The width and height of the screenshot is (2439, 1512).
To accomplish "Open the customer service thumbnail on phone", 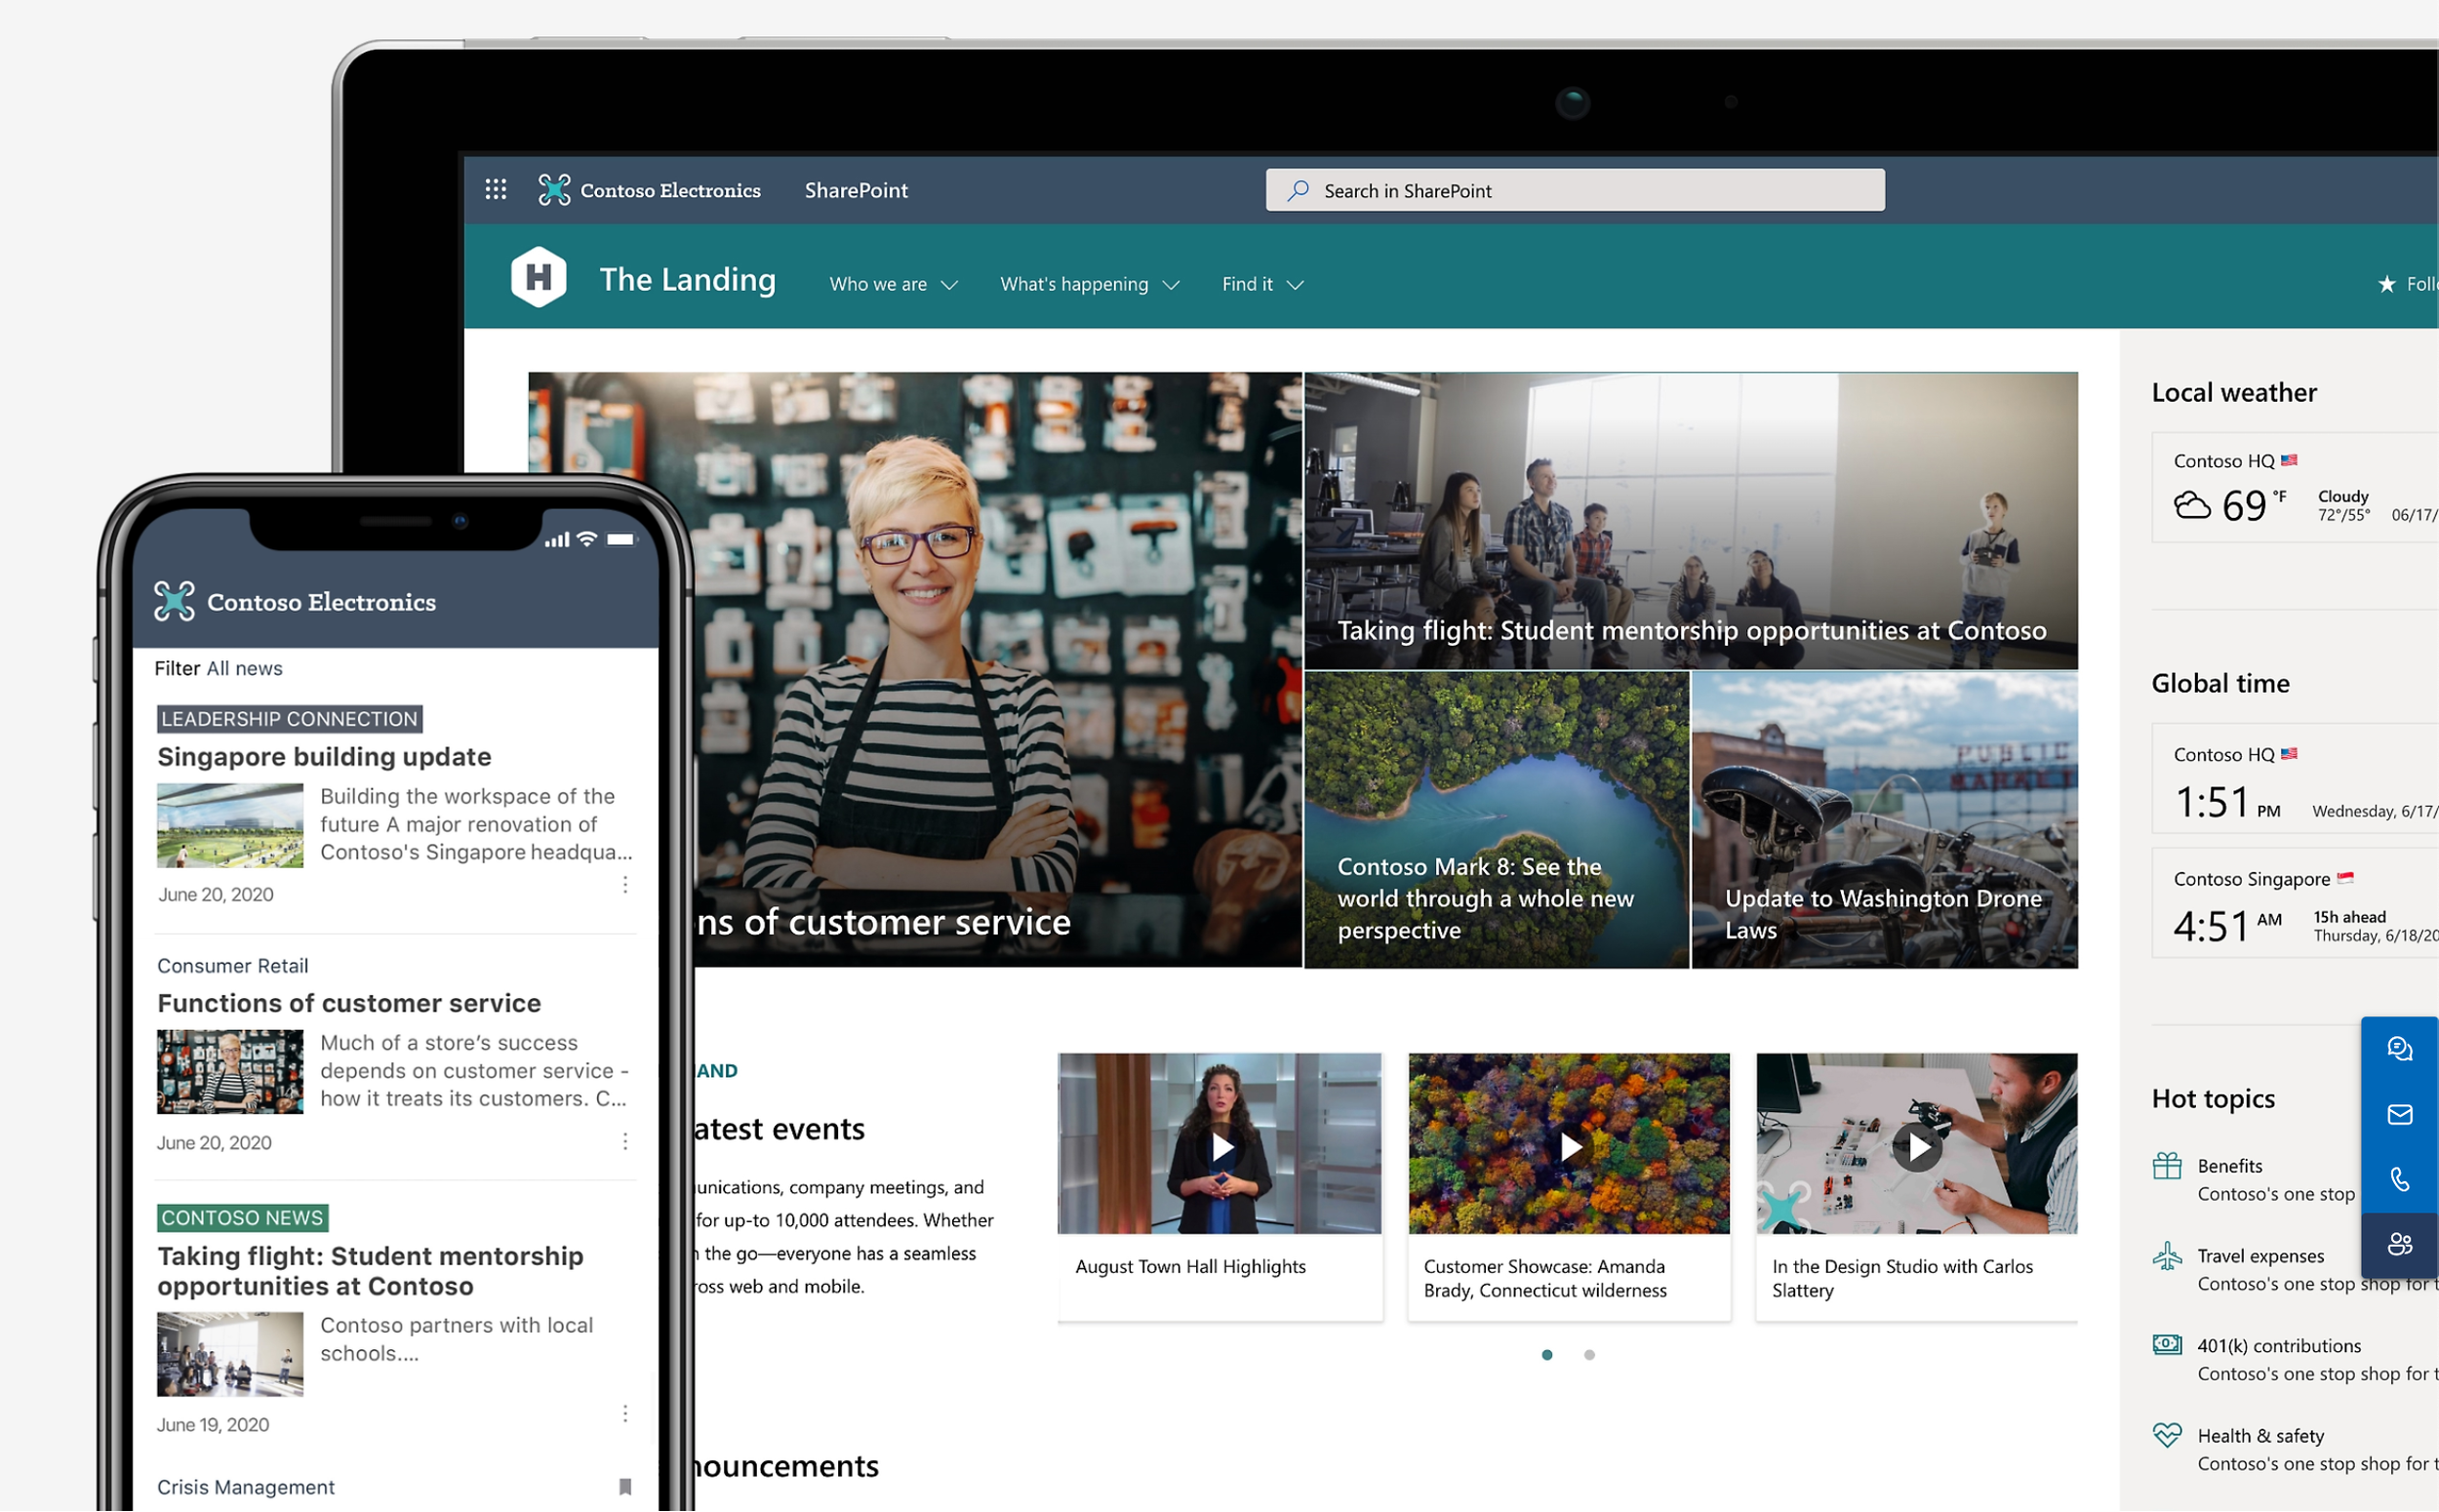I will 230,1072.
